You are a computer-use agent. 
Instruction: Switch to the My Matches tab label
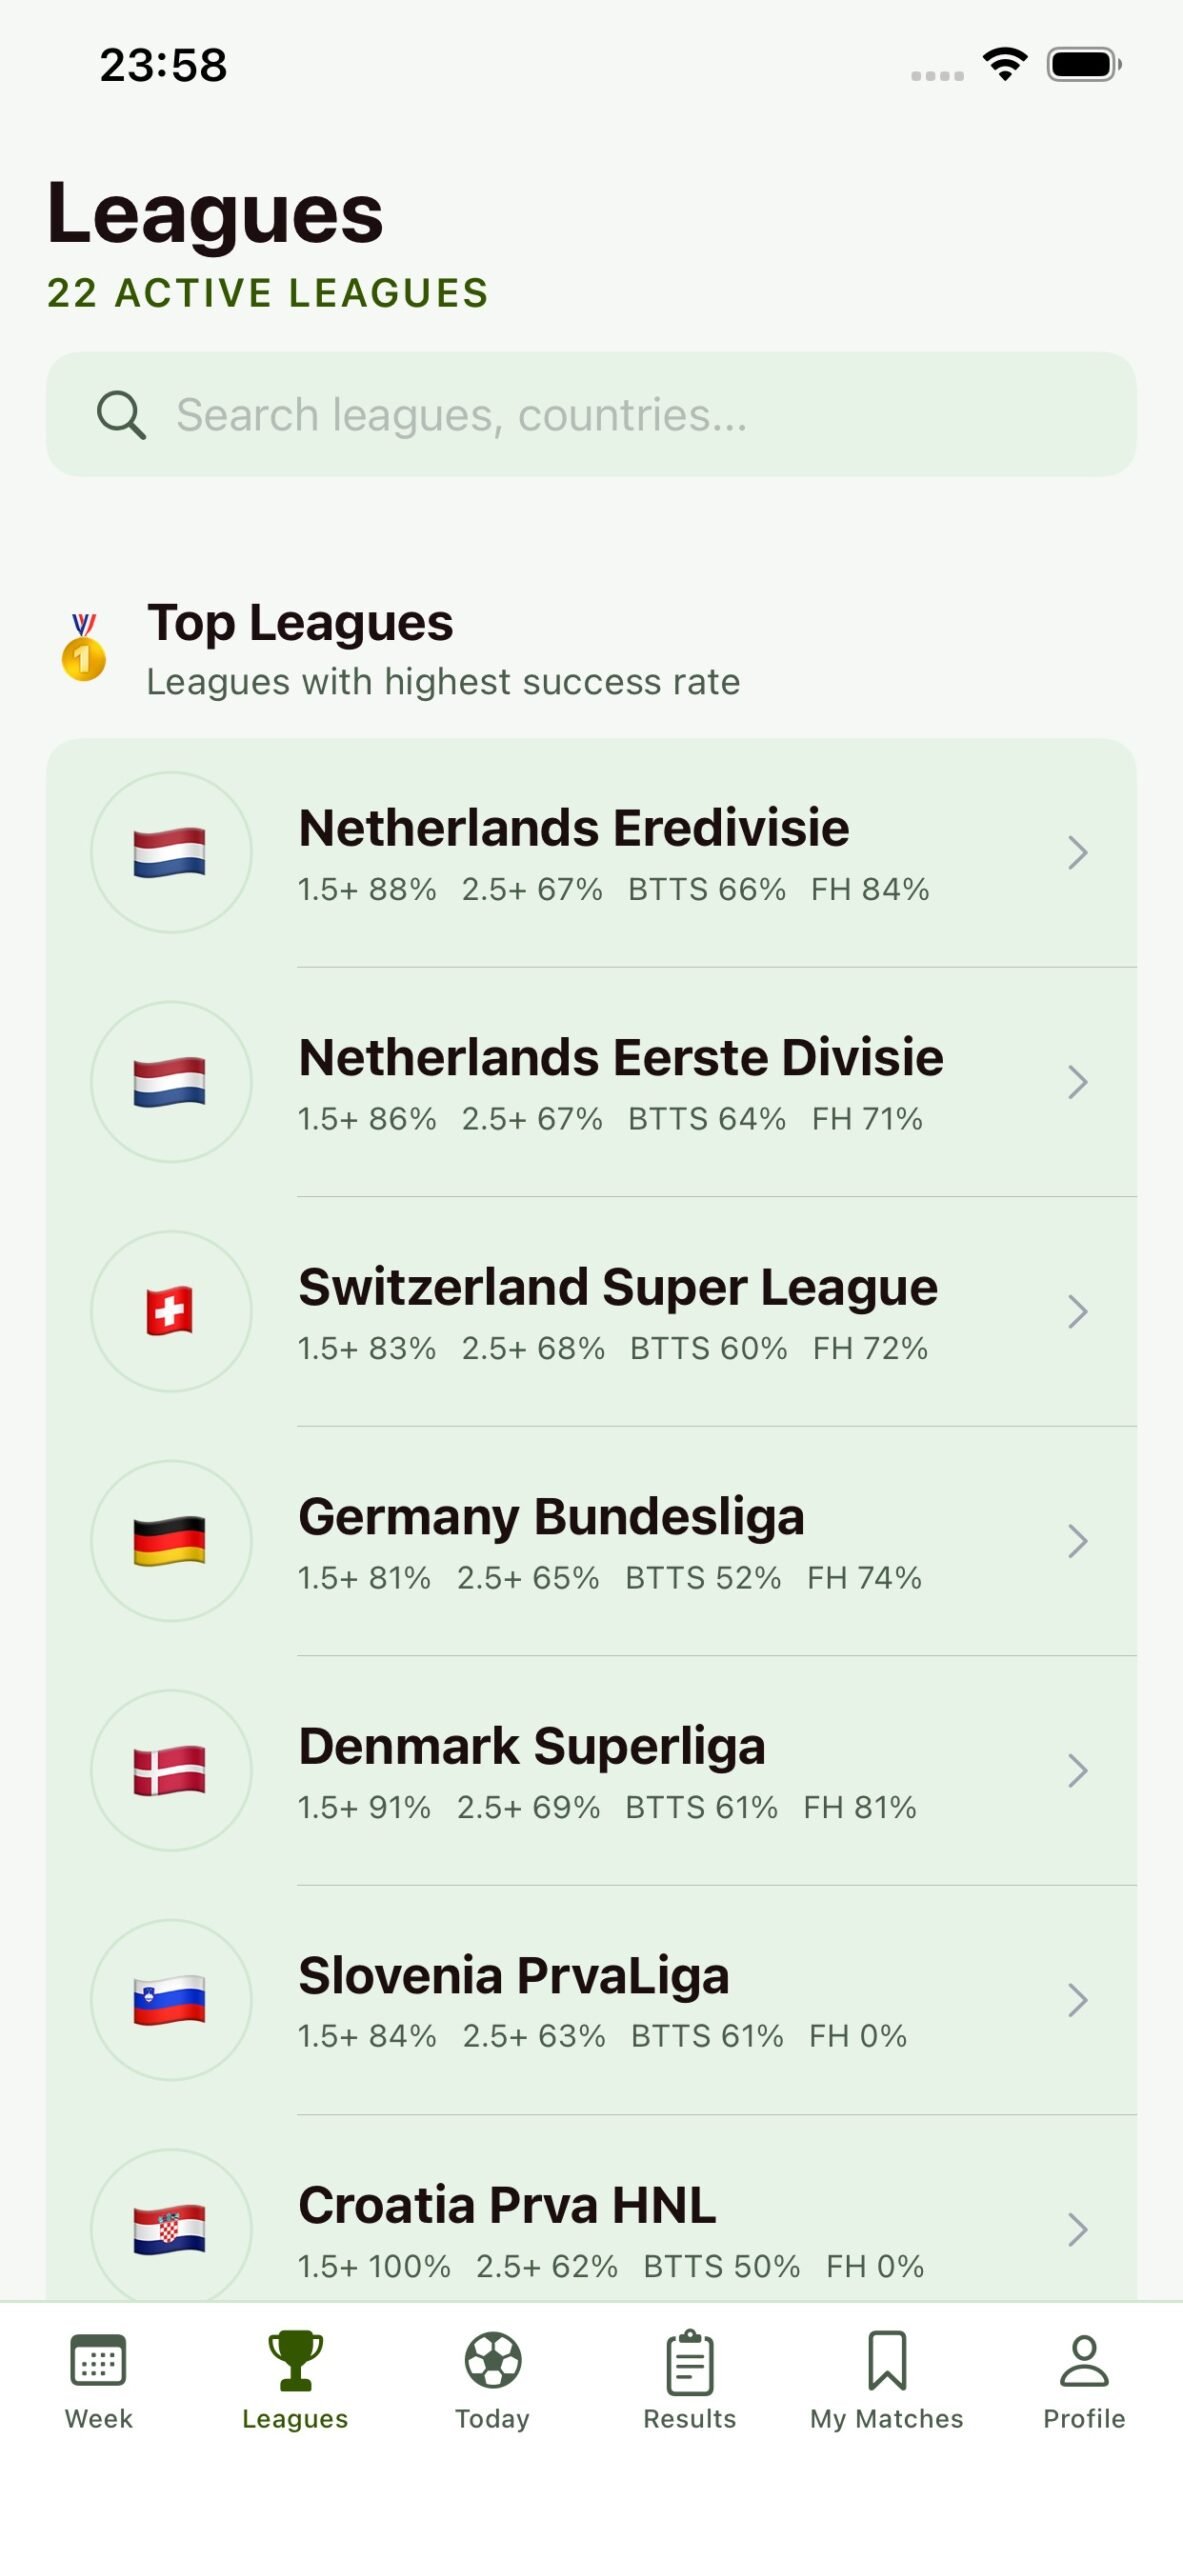(886, 2418)
